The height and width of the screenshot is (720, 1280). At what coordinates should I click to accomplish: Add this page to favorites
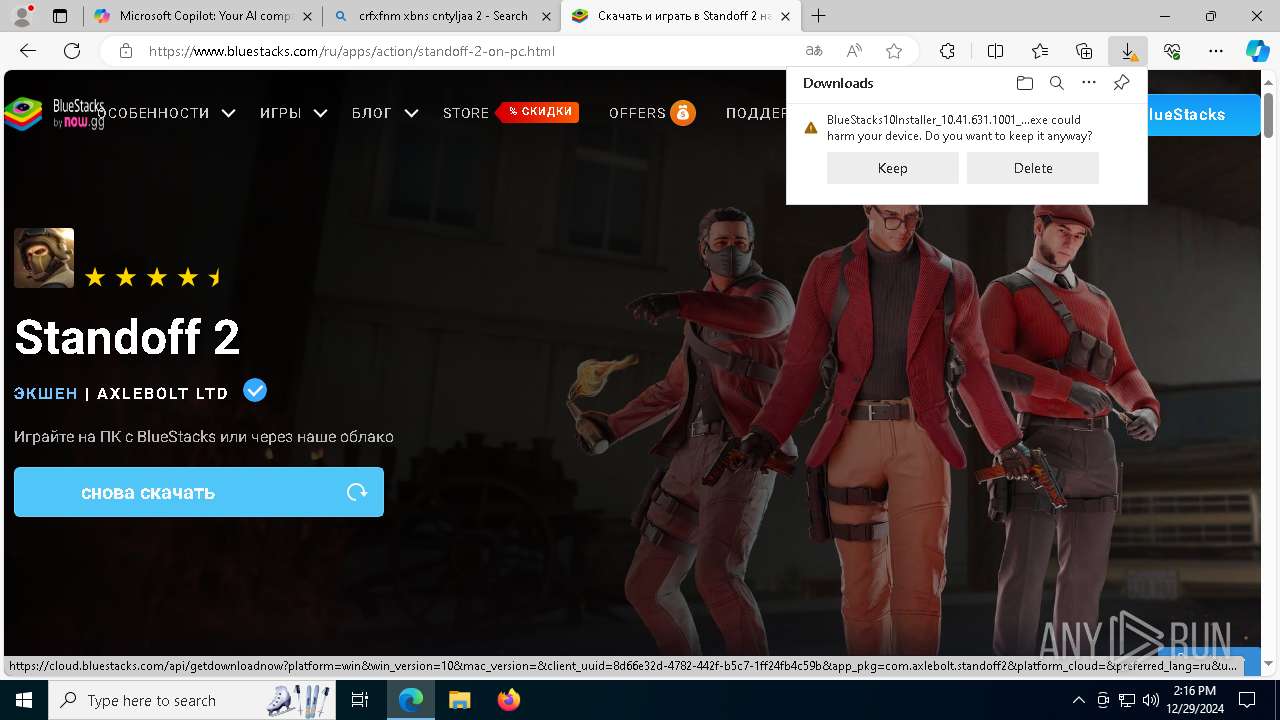tap(894, 51)
